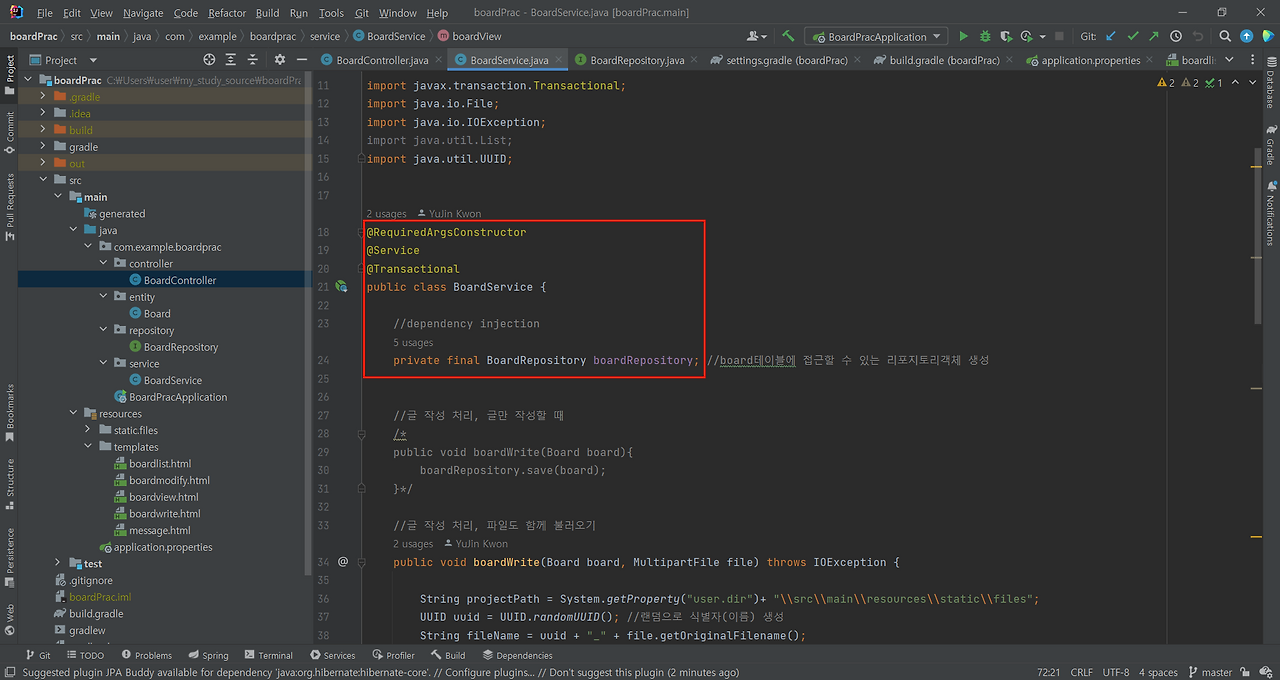Open the Problems tool window
Screen dimensions: 1280x680
pos(147,655)
